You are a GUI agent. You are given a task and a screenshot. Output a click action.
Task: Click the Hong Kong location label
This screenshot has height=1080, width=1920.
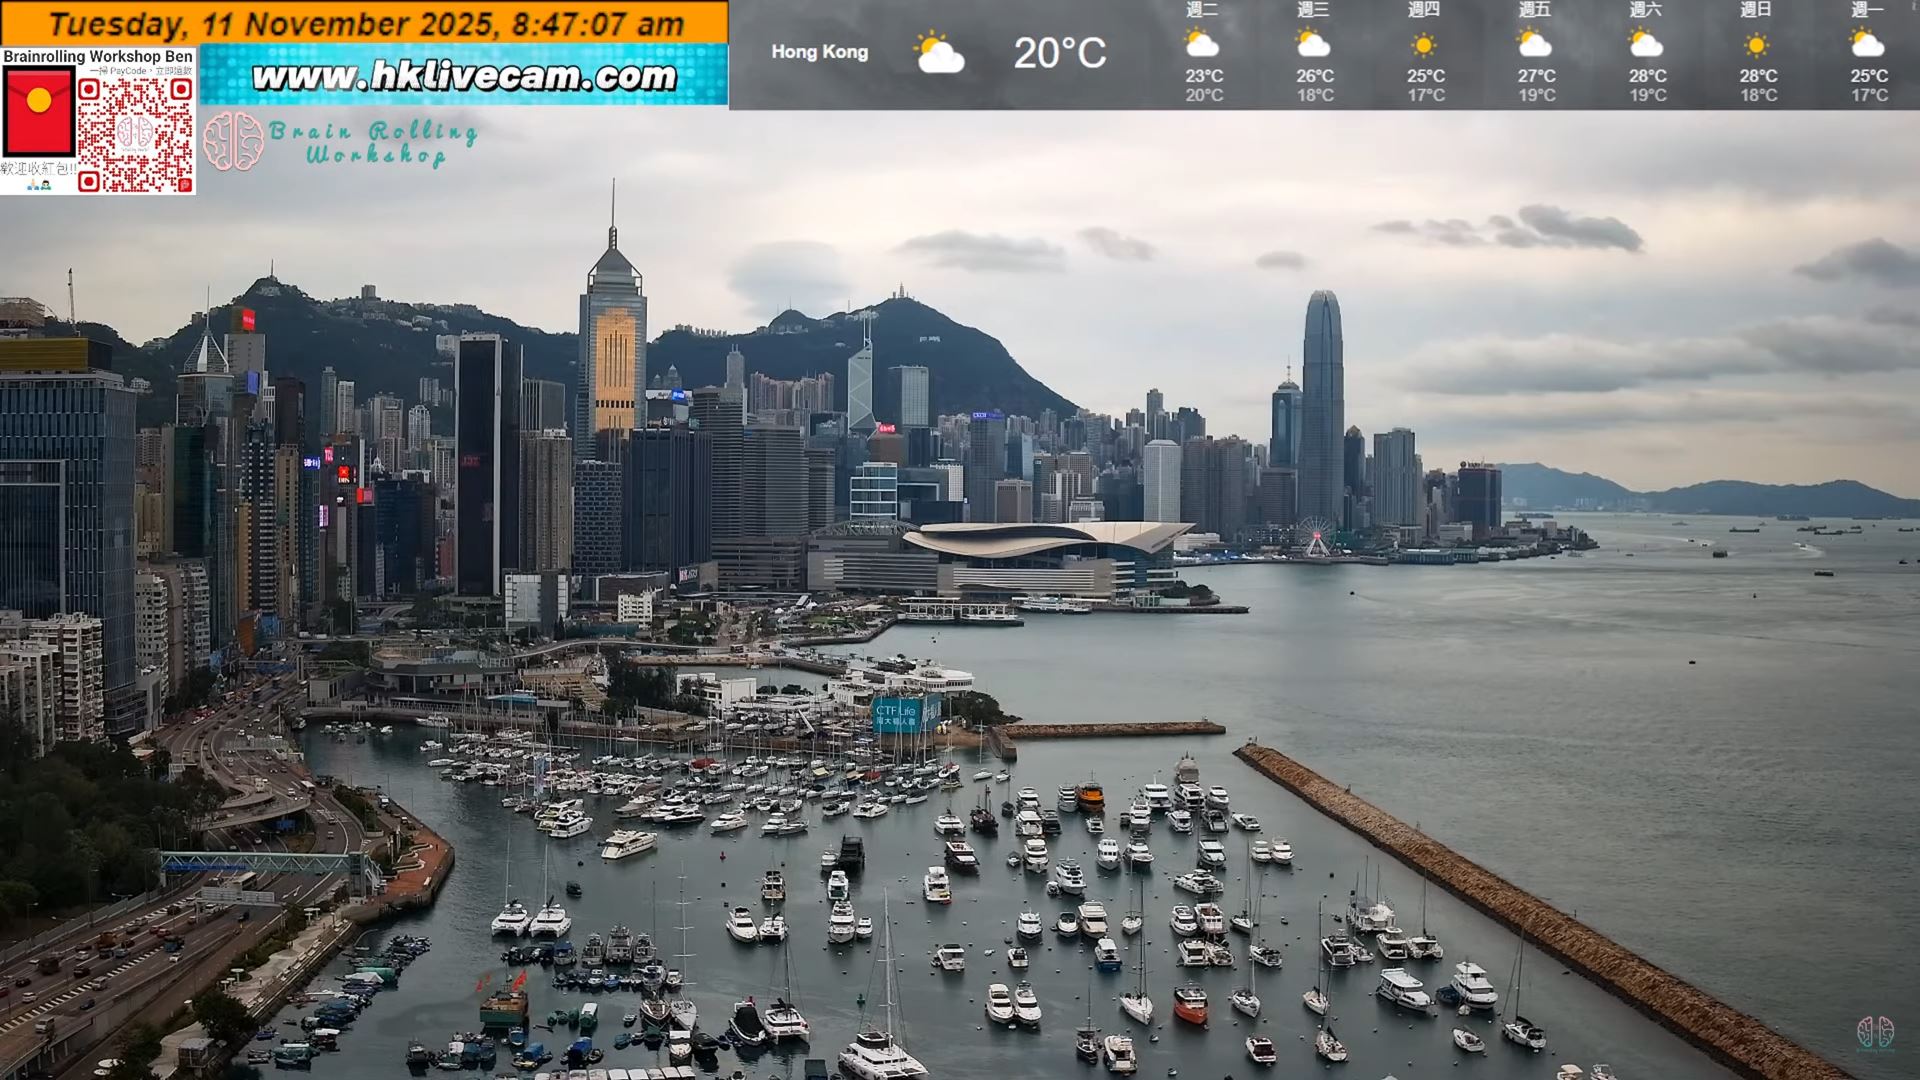pos(820,52)
